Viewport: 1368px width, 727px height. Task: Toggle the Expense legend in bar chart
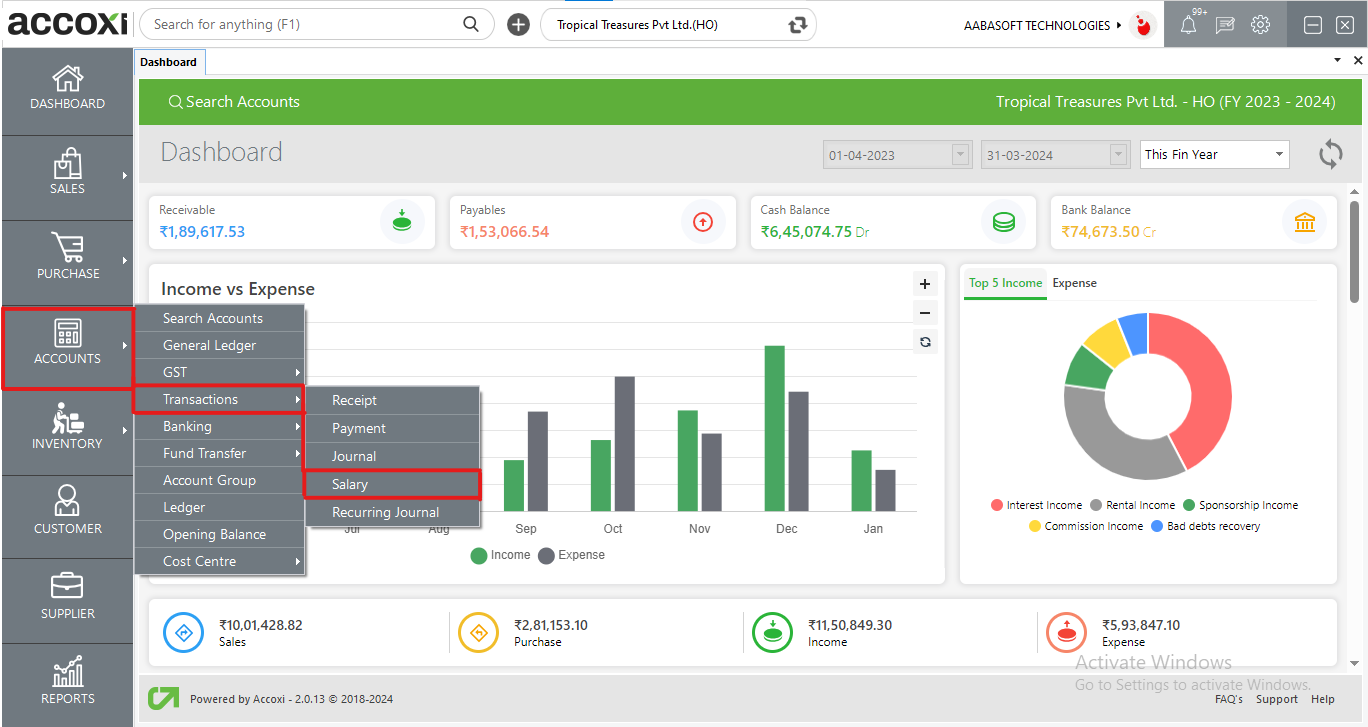(x=571, y=555)
